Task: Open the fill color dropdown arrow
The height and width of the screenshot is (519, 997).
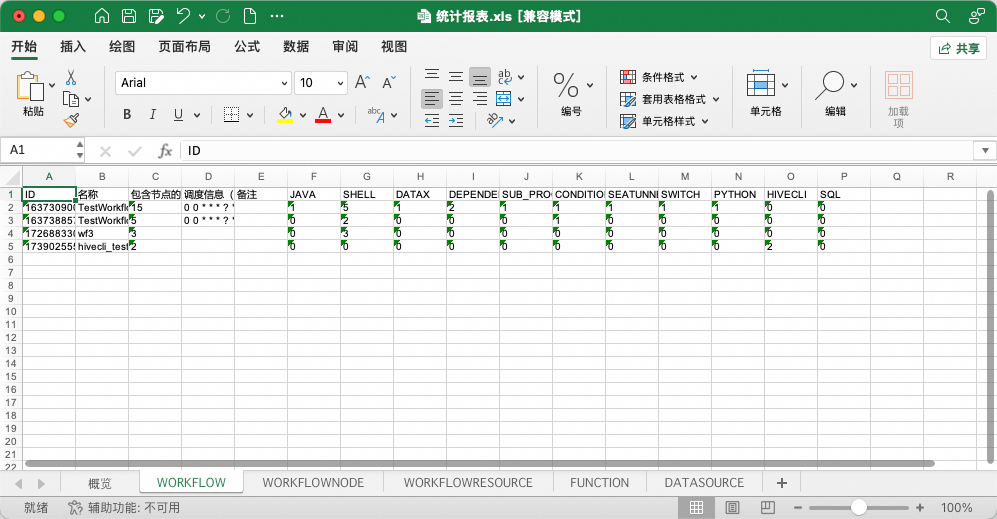Action: coord(303,115)
